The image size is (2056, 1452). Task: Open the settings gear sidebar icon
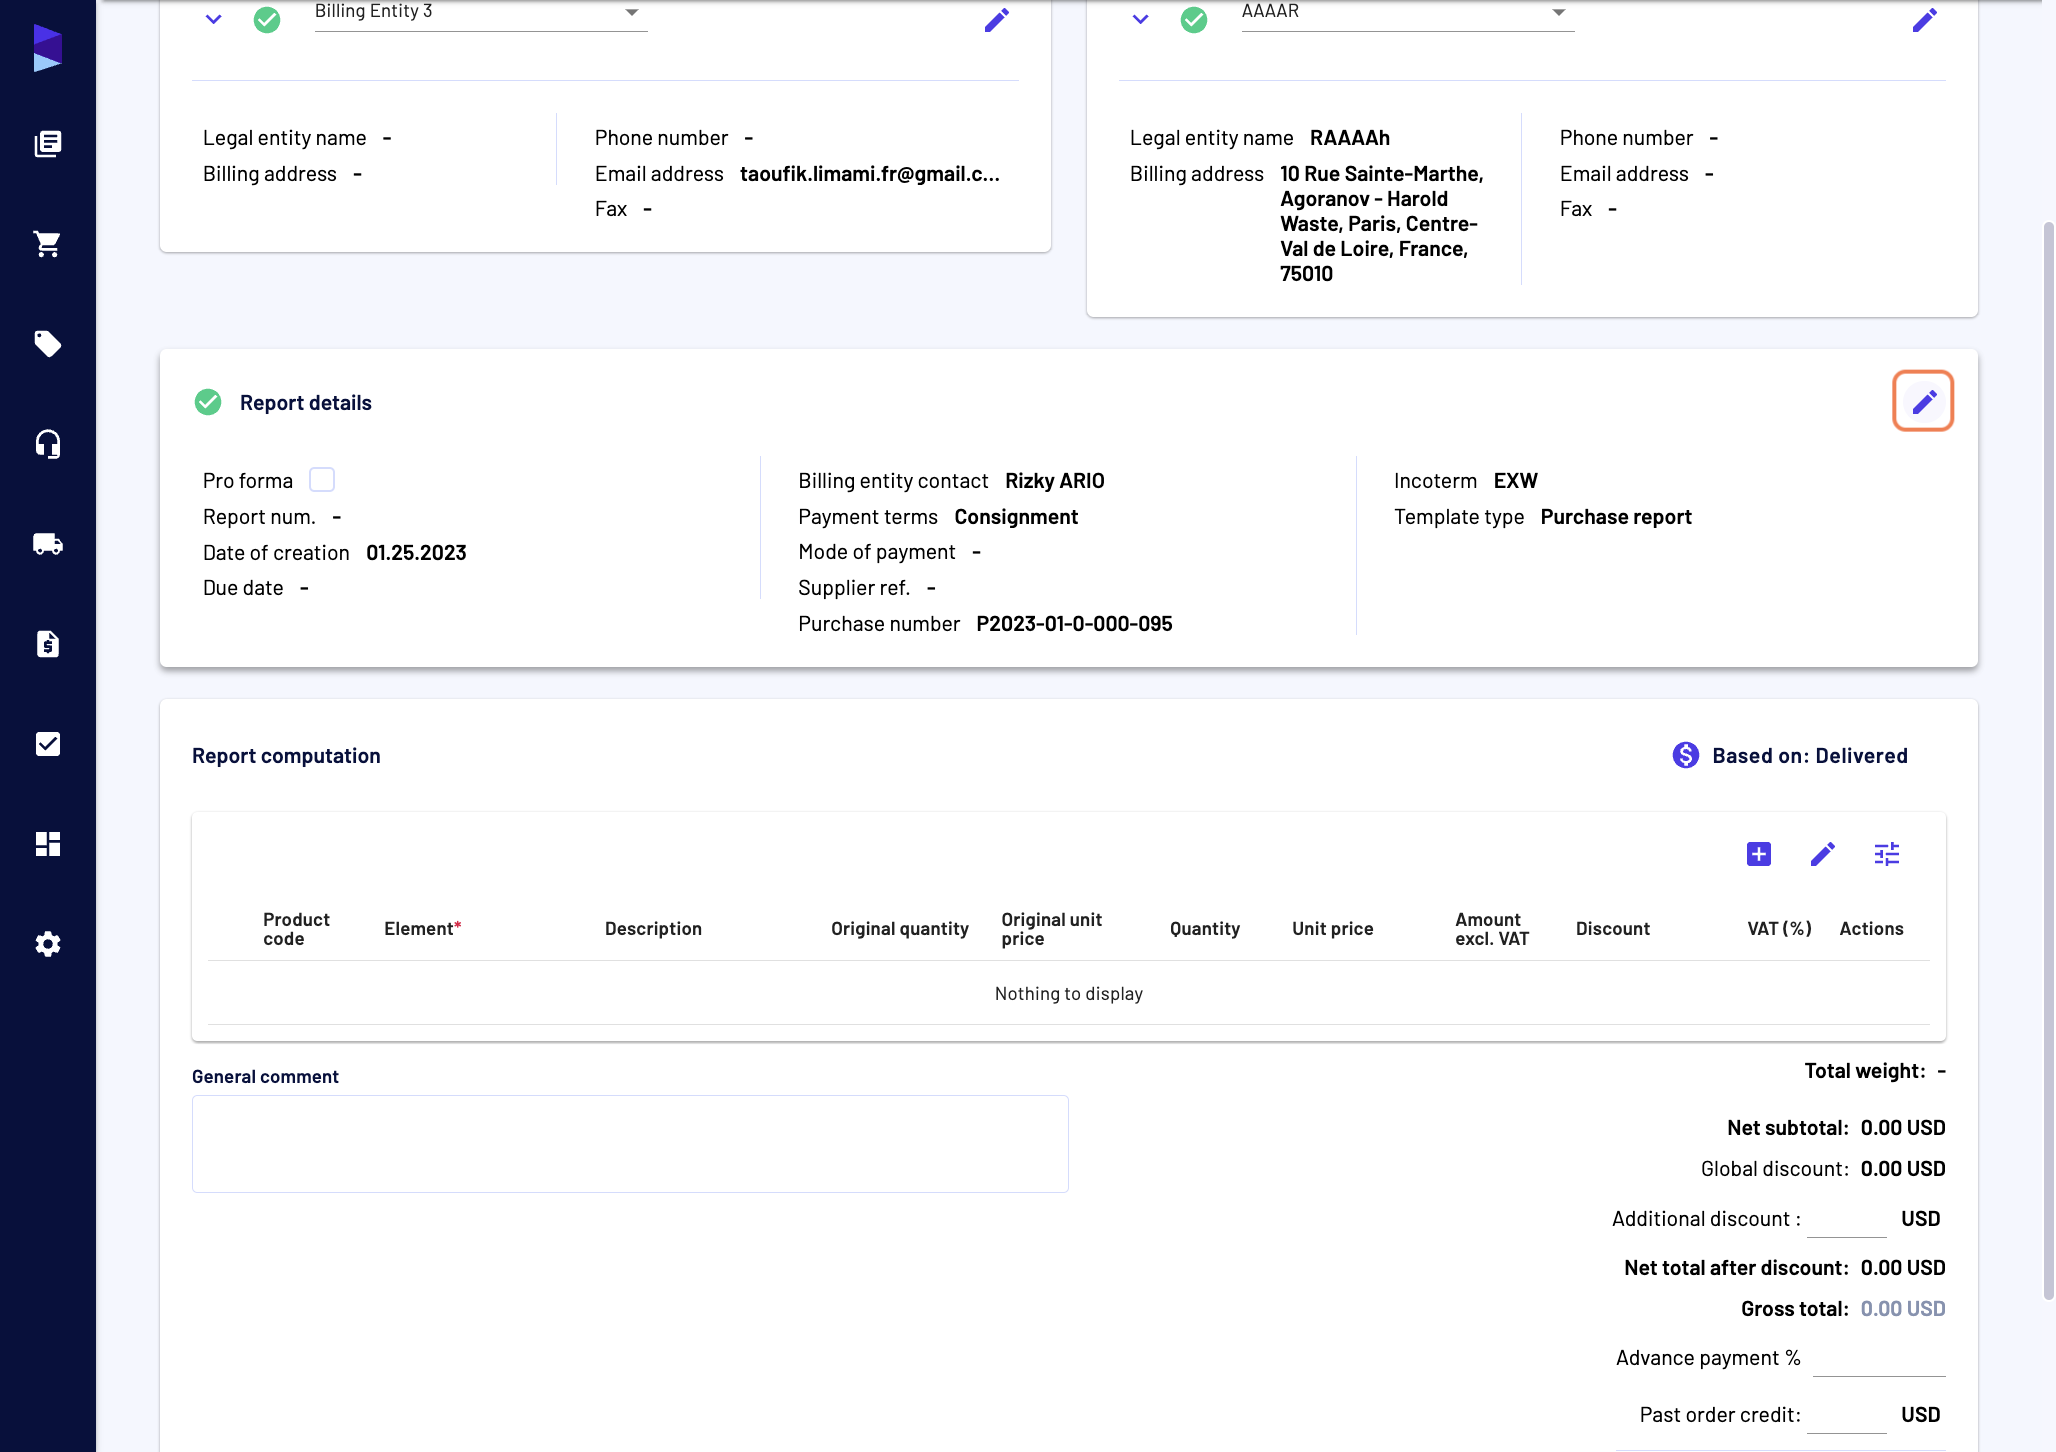click(47, 944)
